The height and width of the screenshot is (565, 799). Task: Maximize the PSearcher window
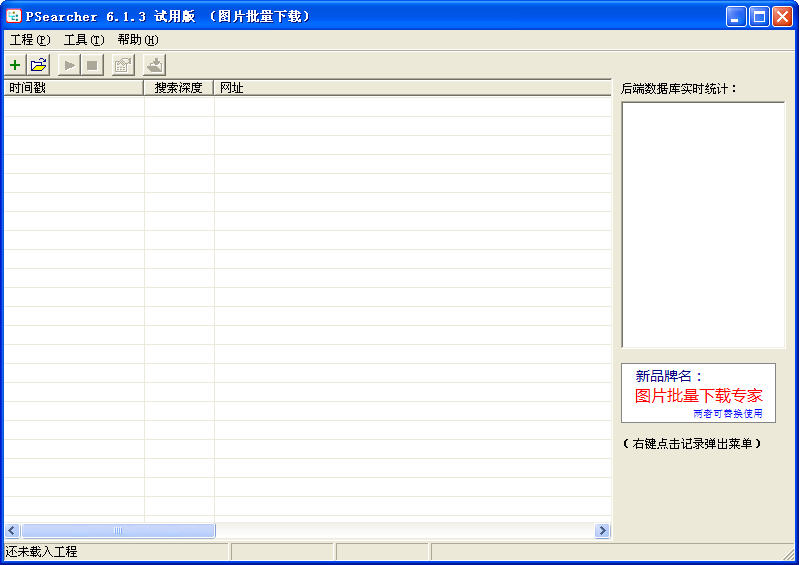tap(759, 17)
